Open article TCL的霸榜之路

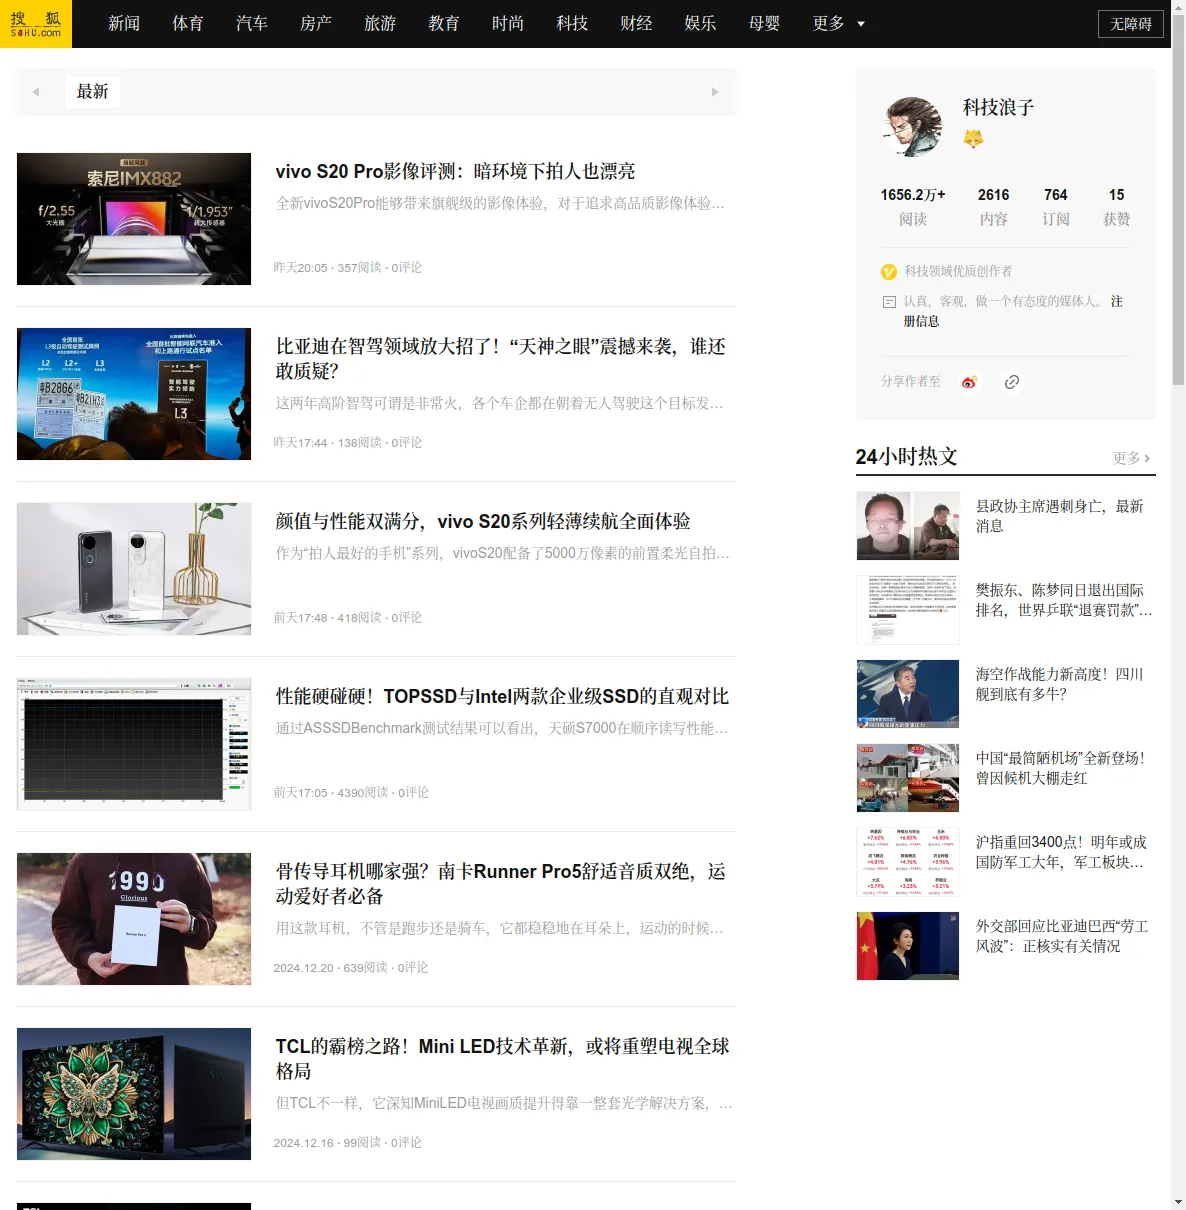[503, 1059]
